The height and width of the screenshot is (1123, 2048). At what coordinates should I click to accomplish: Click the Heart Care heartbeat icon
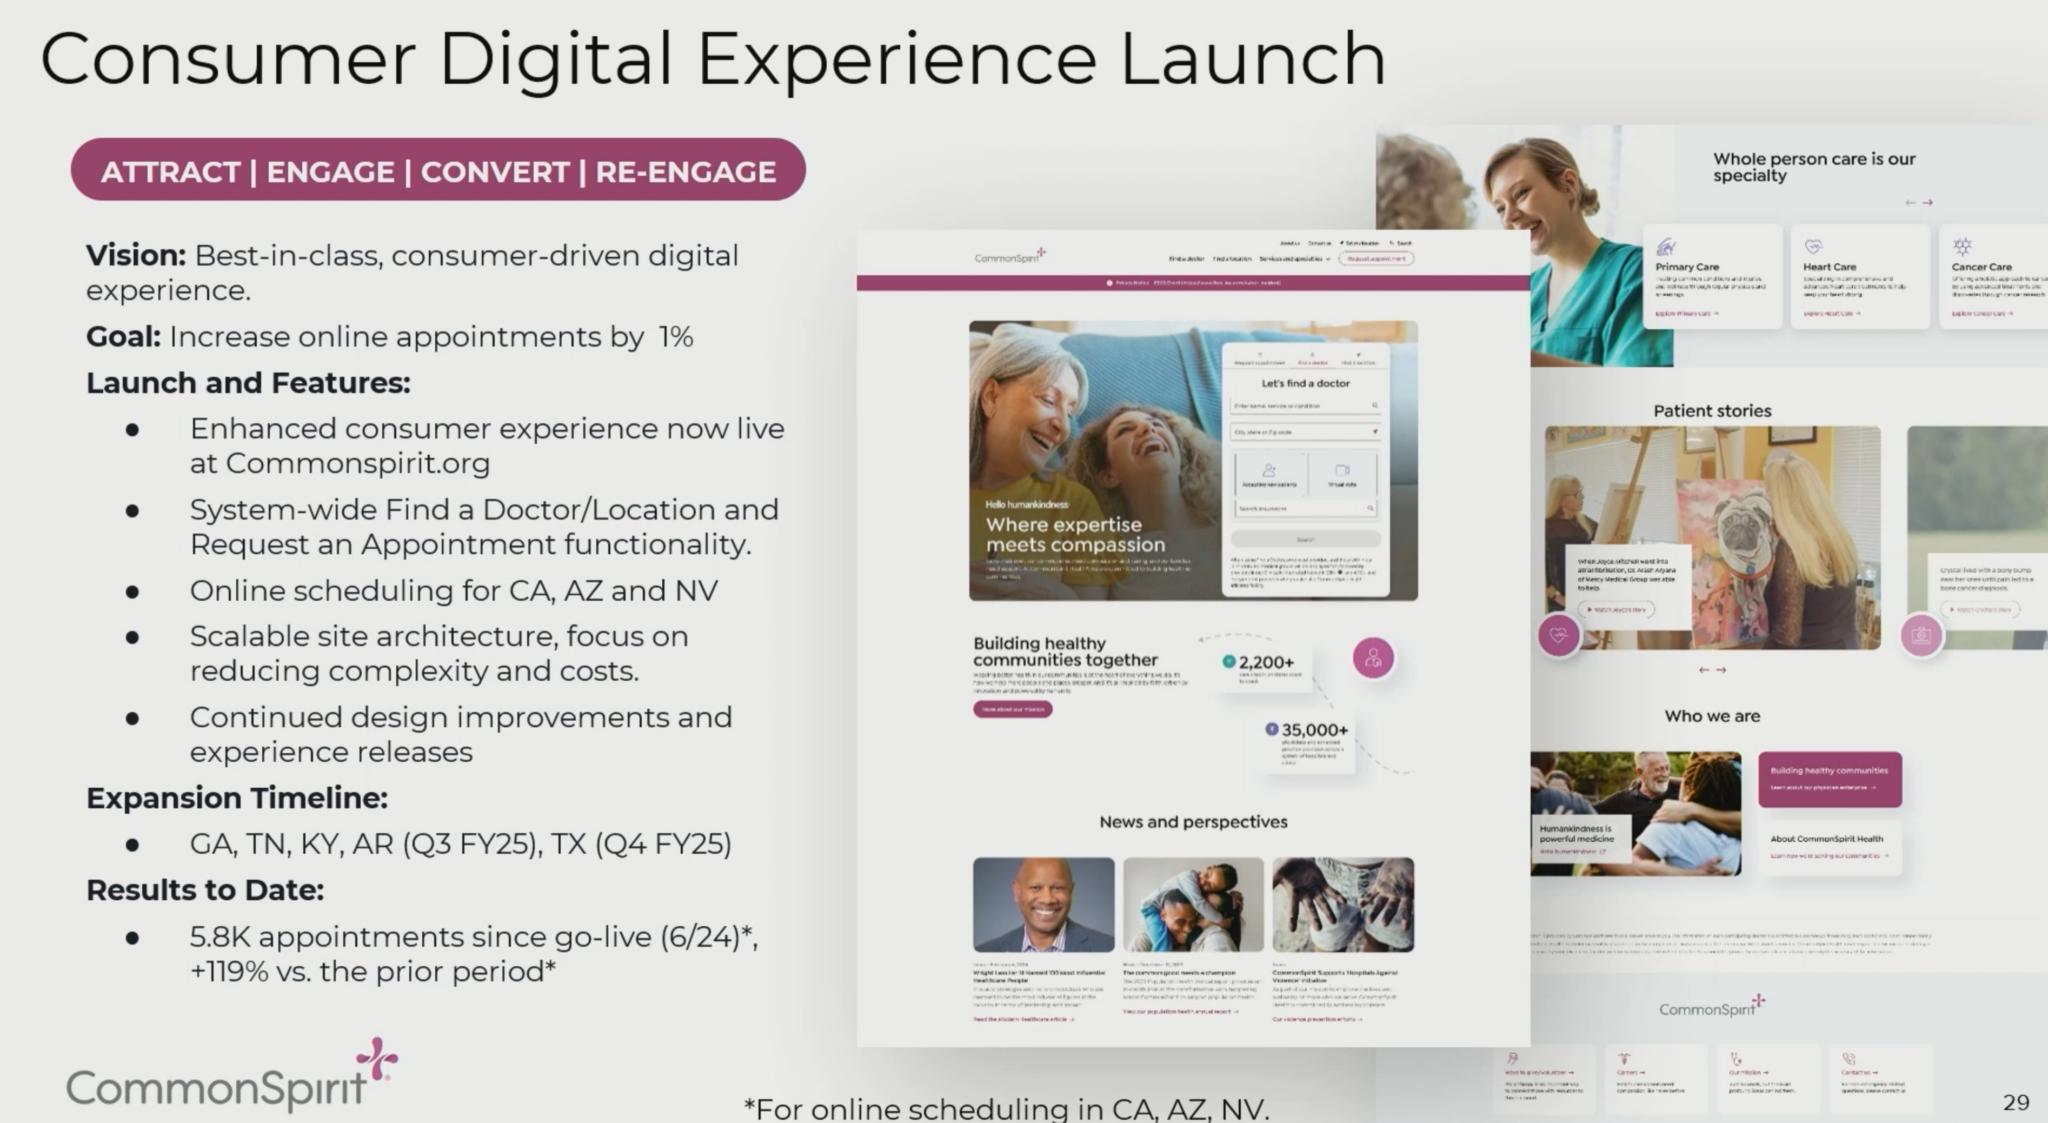1813,246
